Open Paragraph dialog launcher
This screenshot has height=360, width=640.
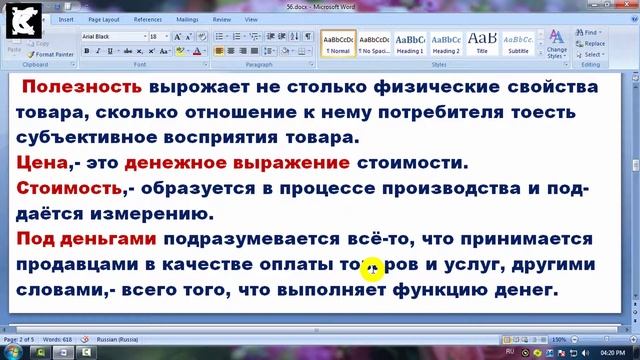point(311,64)
